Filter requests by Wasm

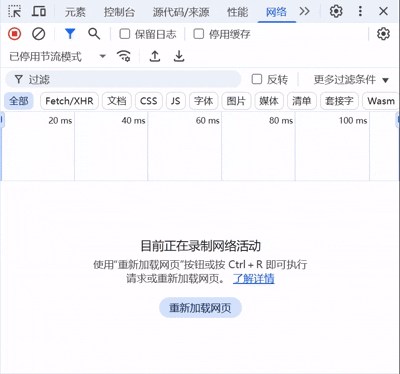coord(381,101)
